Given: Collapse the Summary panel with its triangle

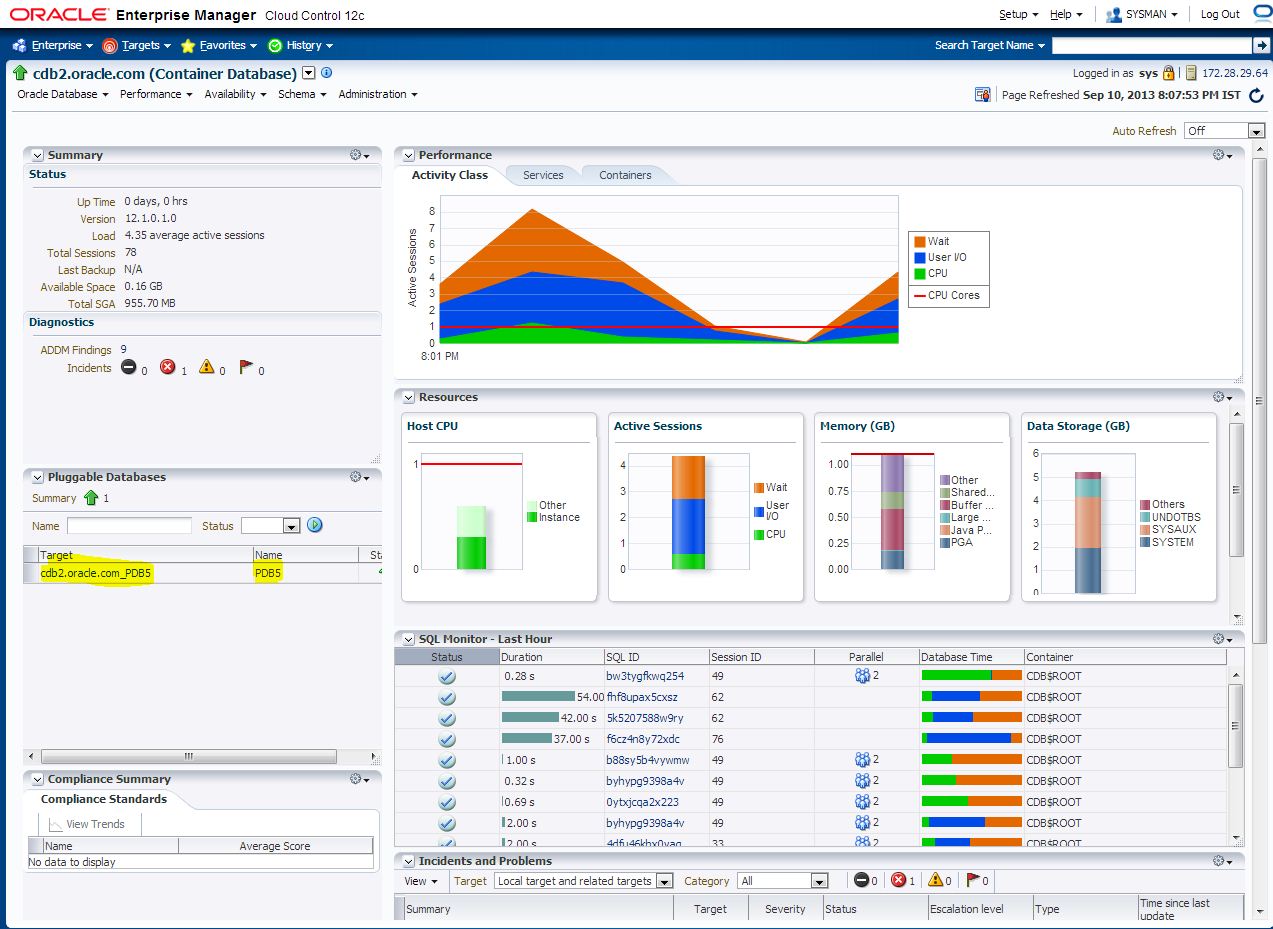Looking at the screenshot, I should [x=37, y=155].
